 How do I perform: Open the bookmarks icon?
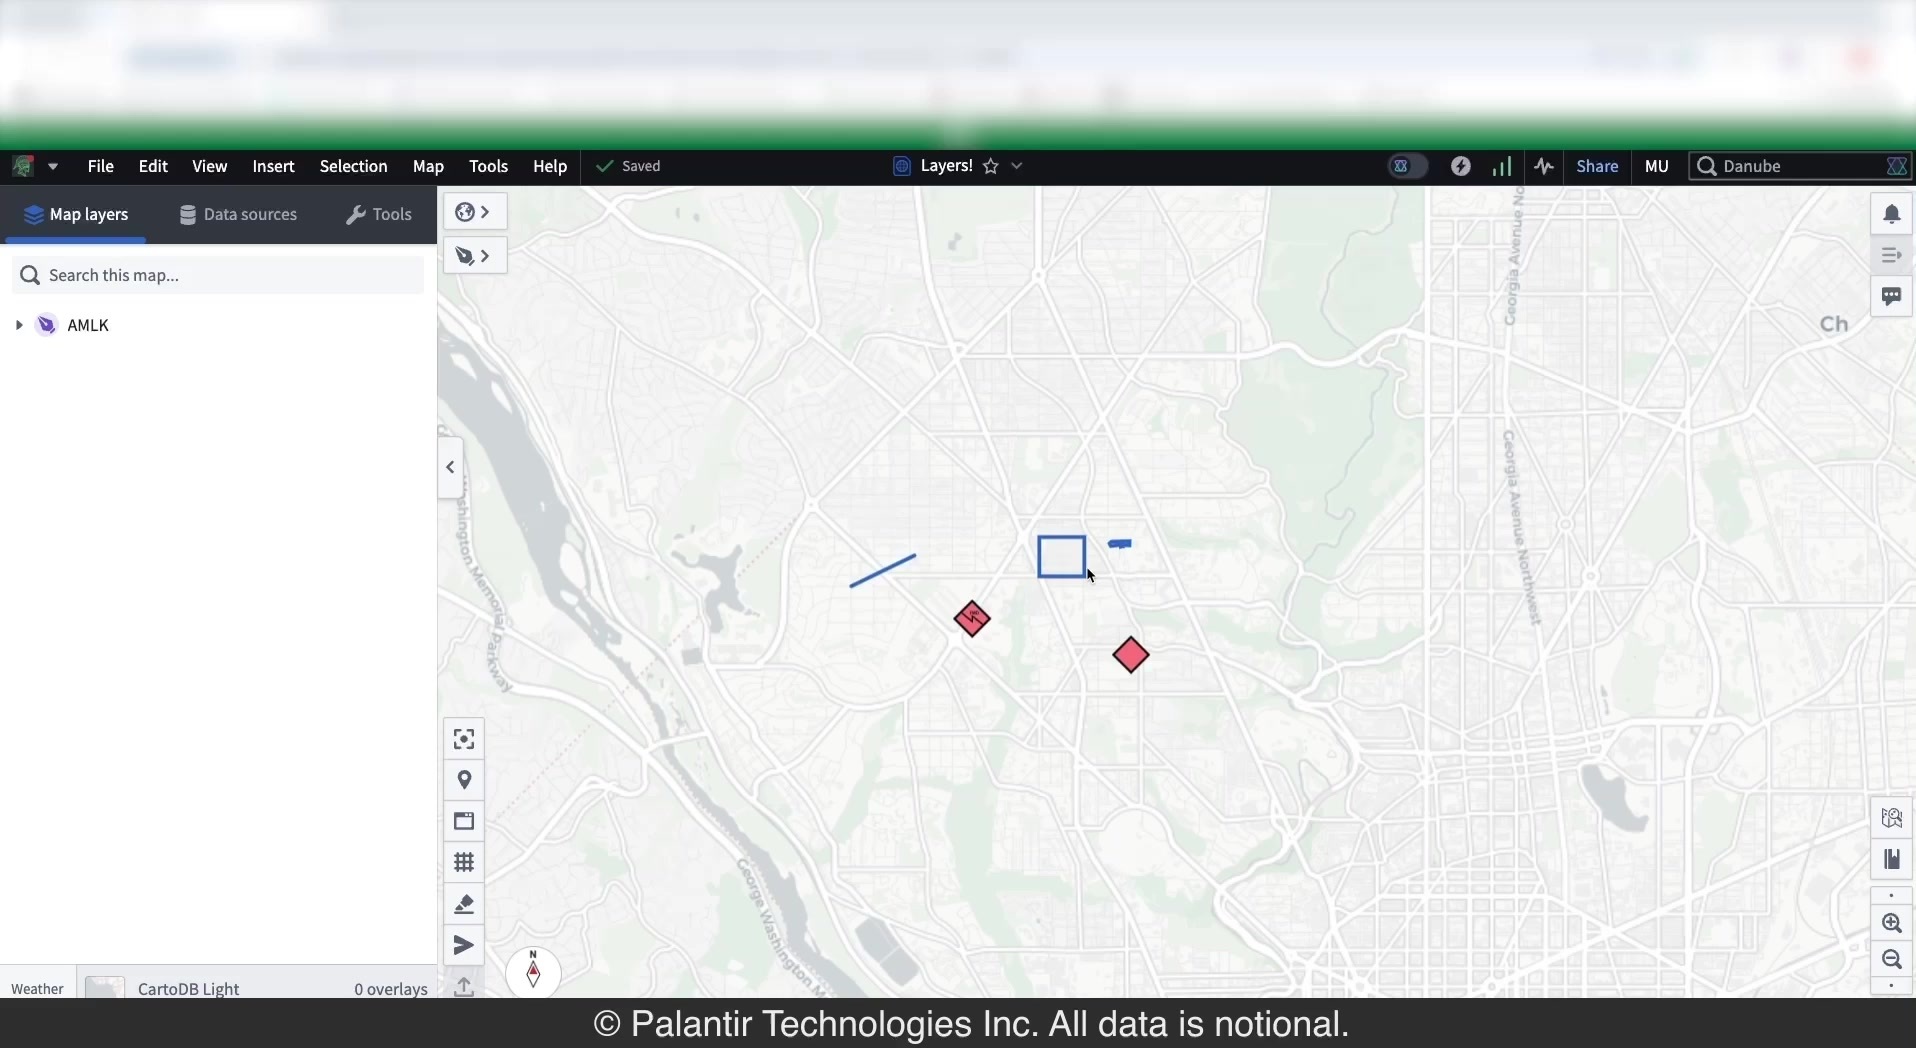pos(1892,859)
